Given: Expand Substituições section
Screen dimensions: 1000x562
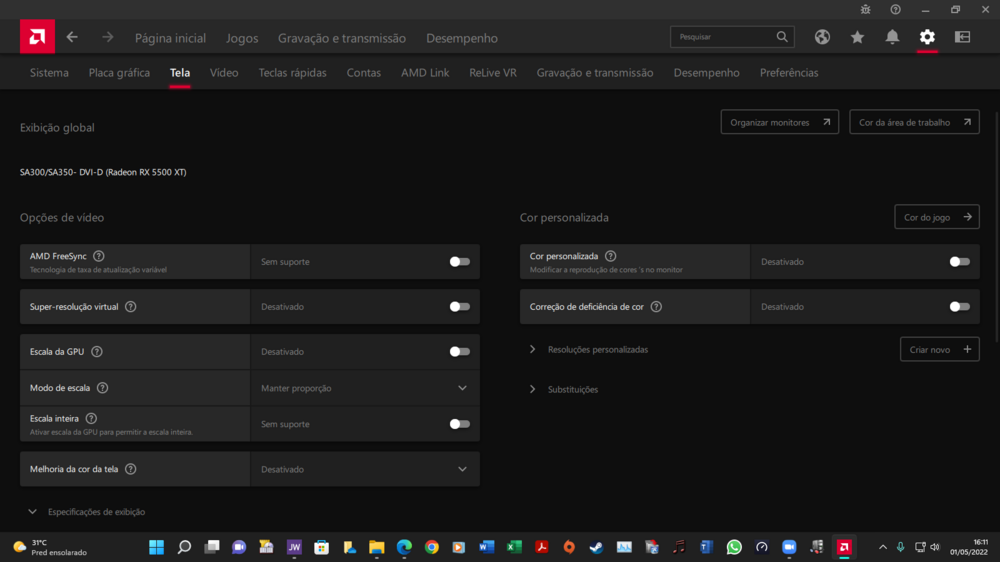Looking at the screenshot, I should click(x=533, y=389).
